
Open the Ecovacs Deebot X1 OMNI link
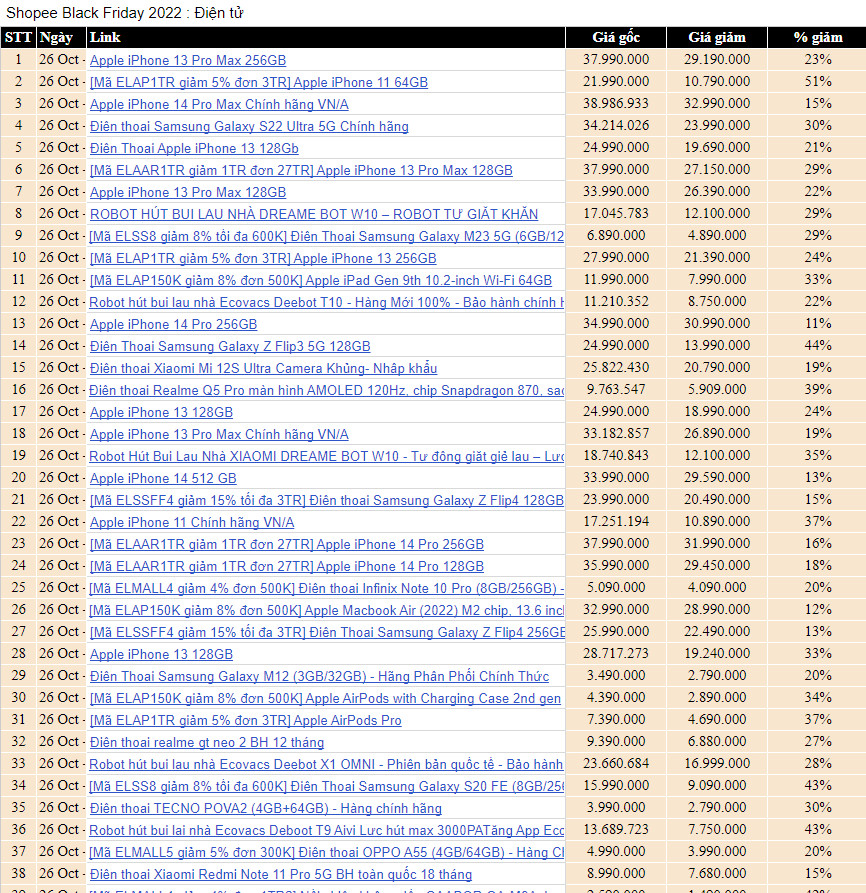326,764
